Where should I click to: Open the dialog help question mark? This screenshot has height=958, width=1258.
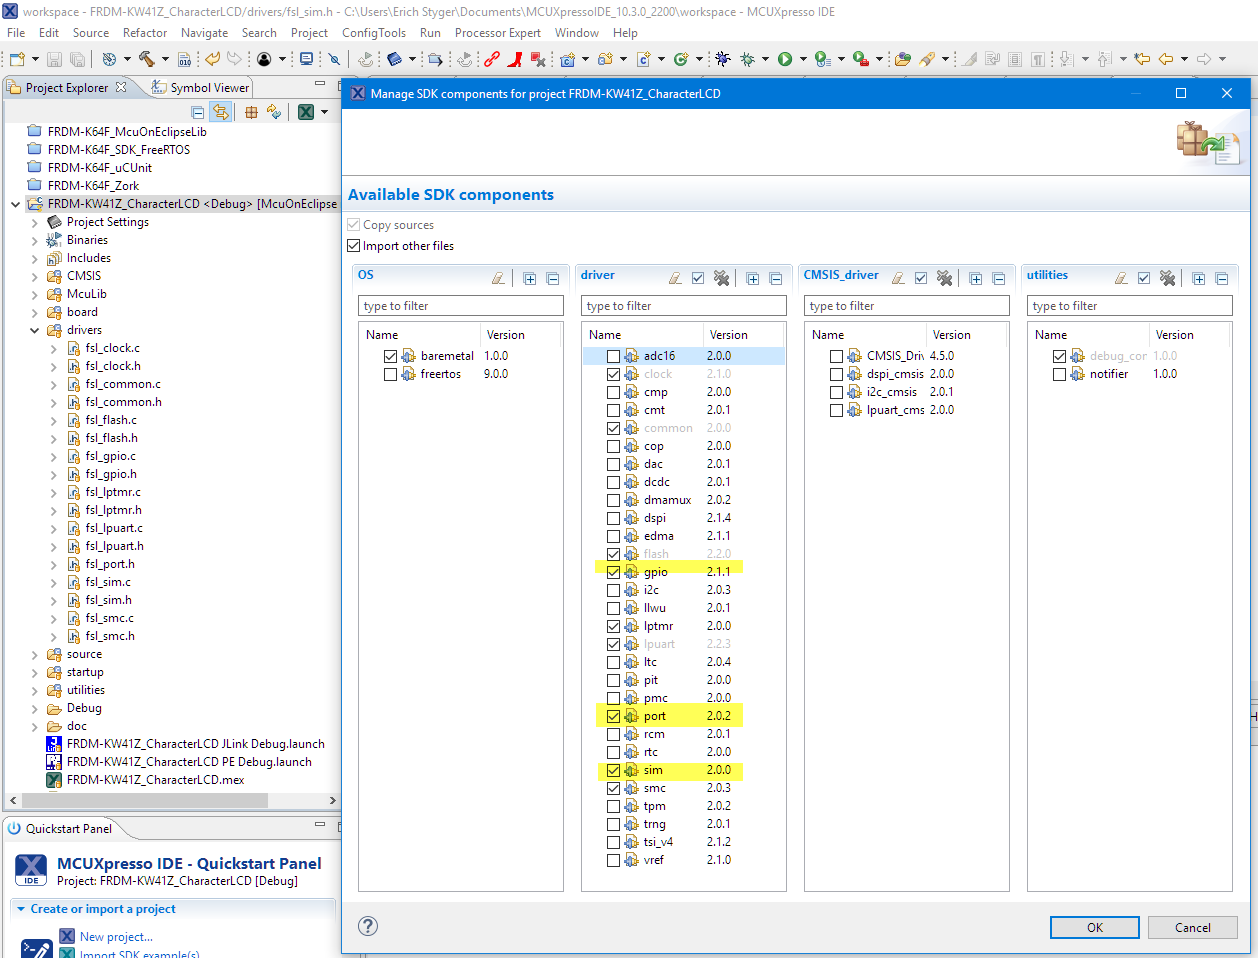pos(367,926)
